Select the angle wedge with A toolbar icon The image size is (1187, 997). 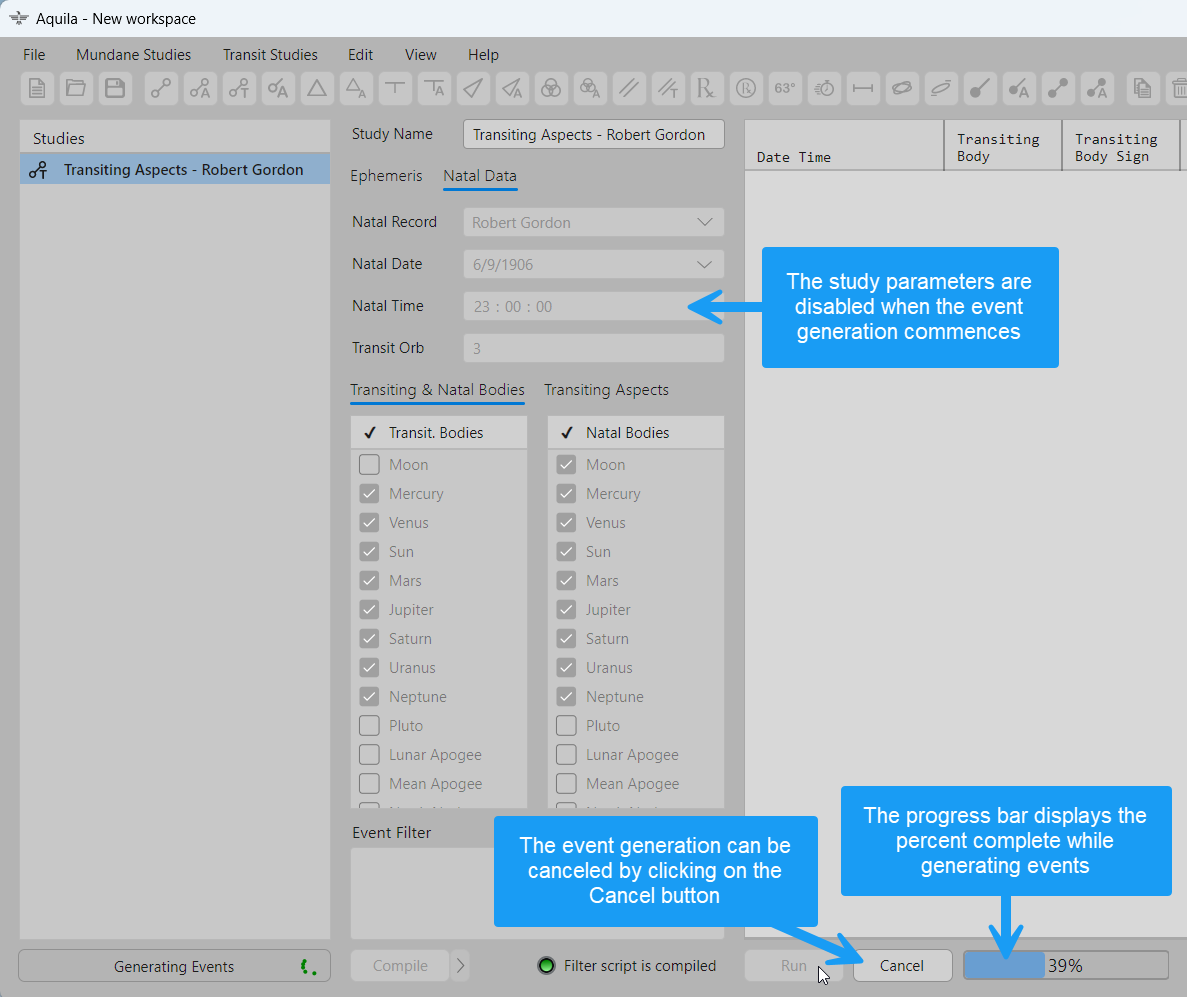pyautogui.click(x=512, y=89)
